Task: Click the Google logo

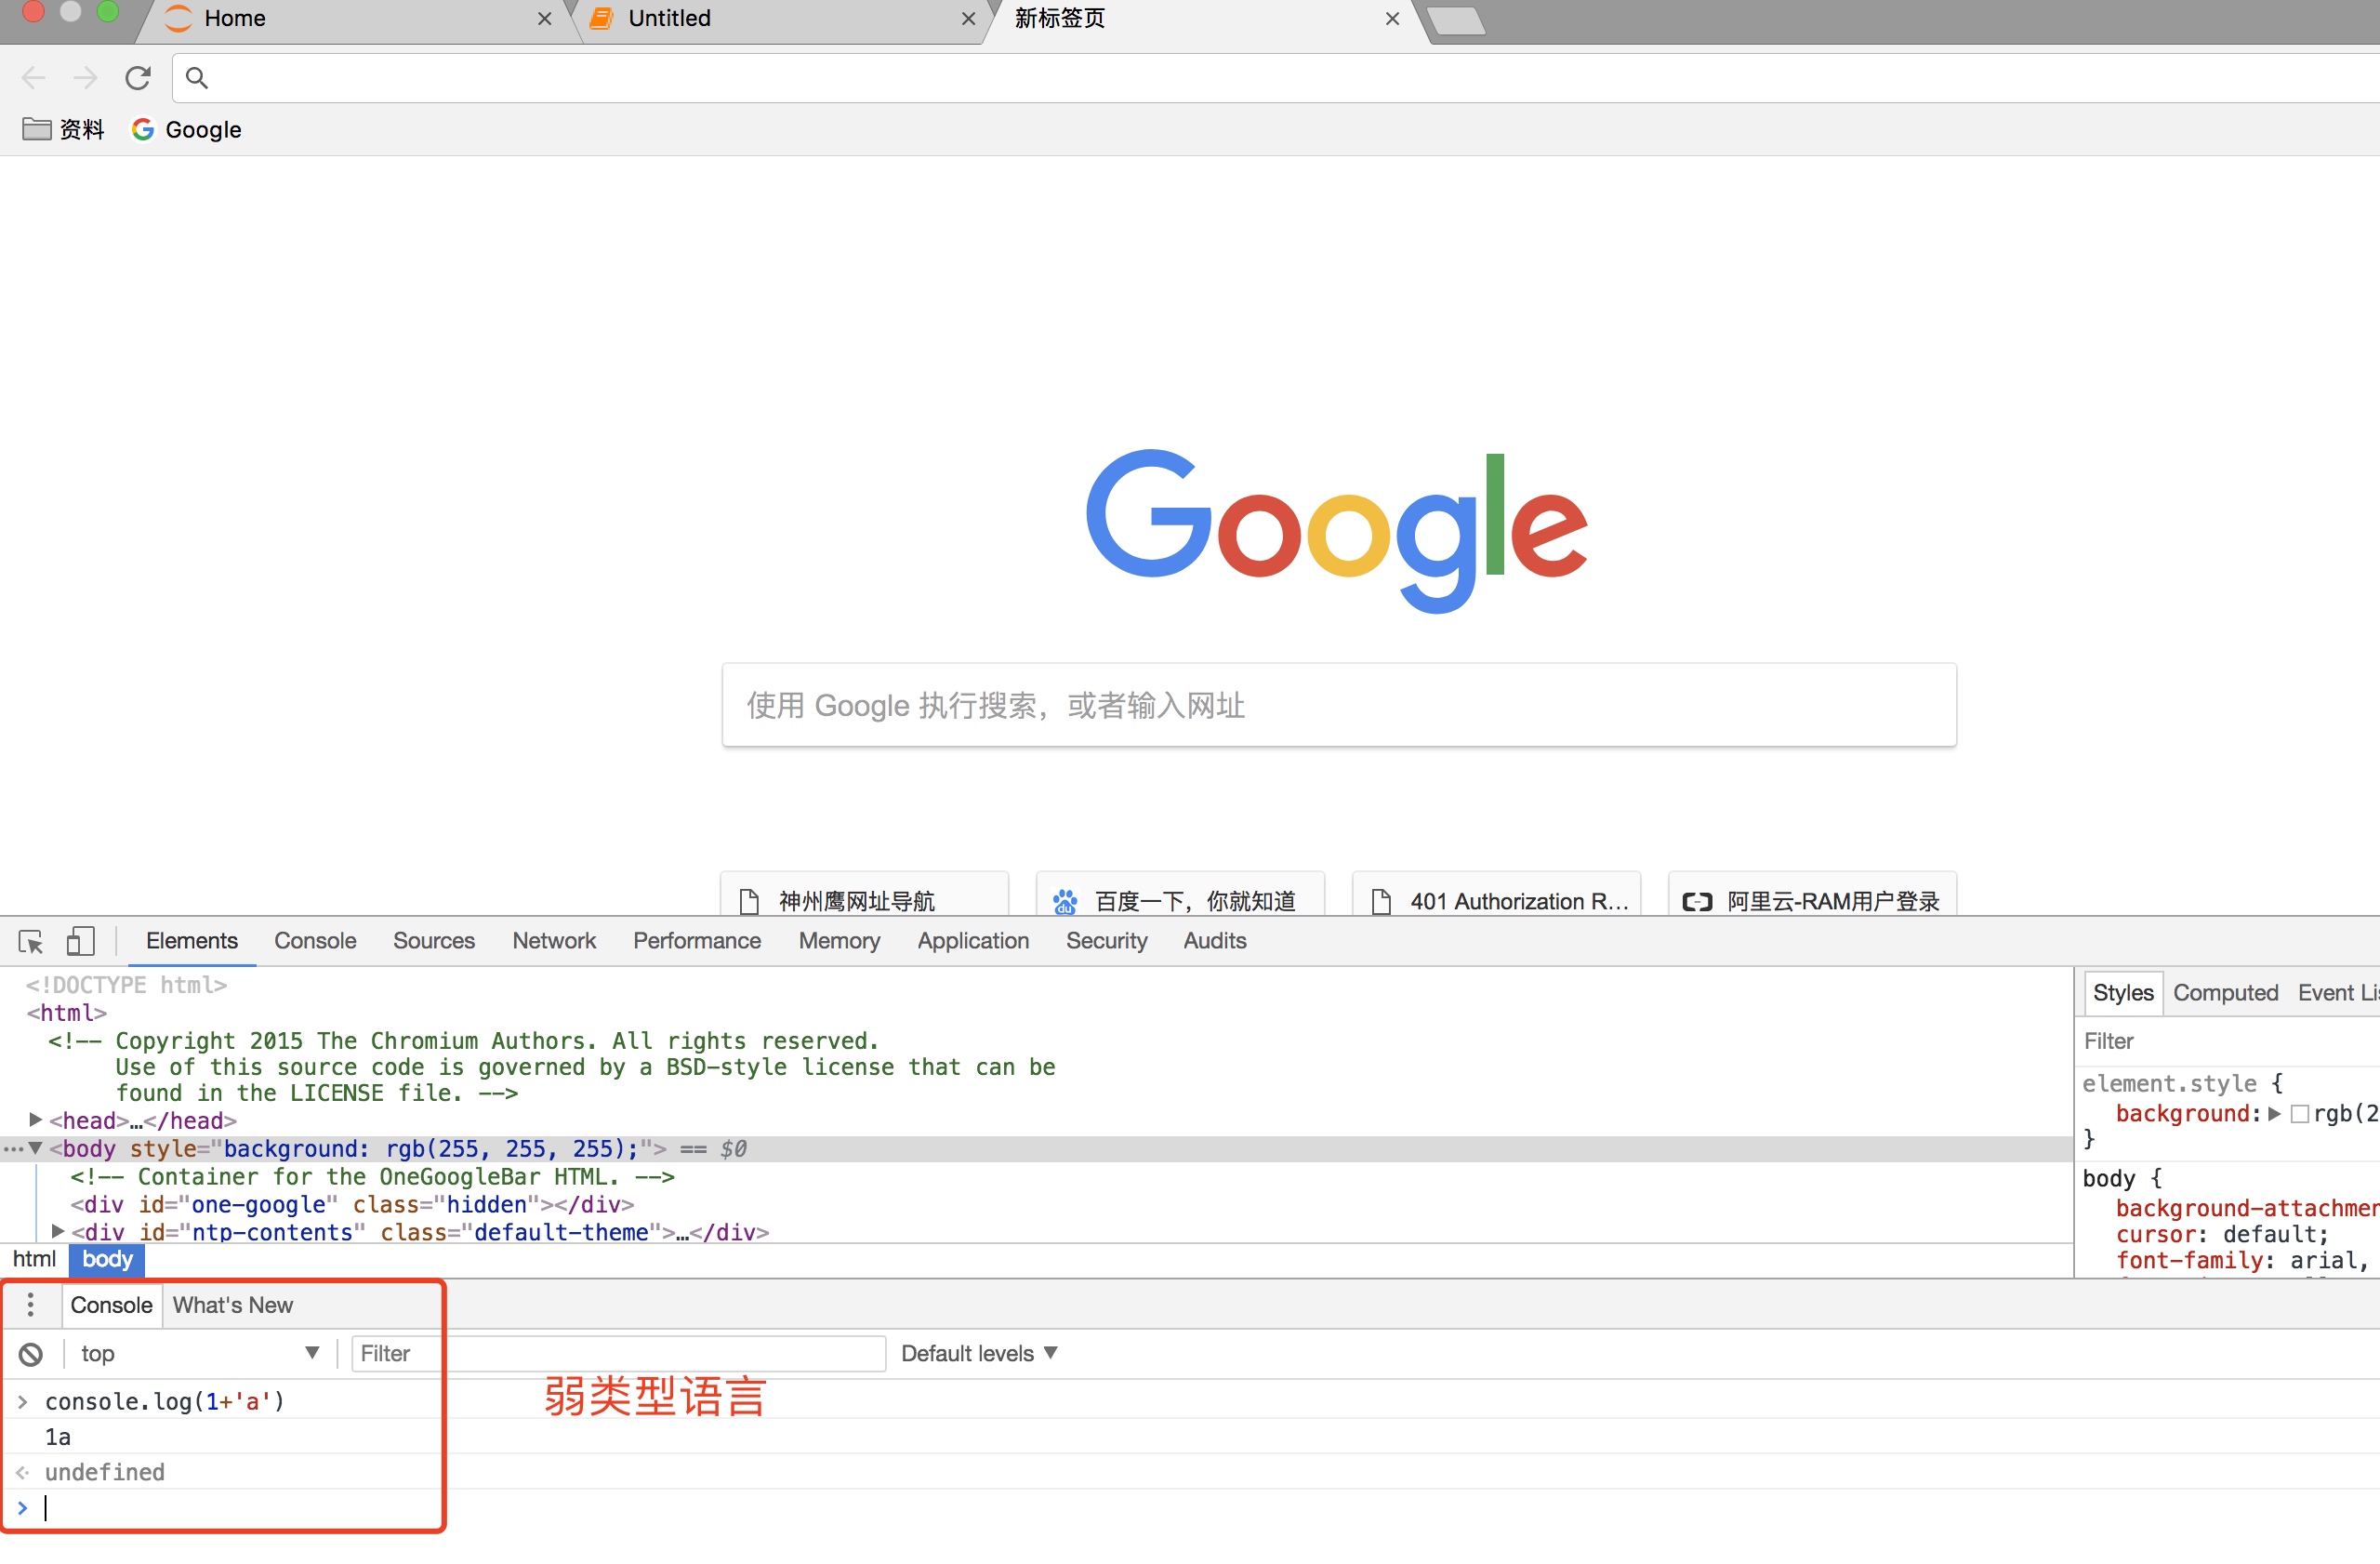Action: (1337, 530)
